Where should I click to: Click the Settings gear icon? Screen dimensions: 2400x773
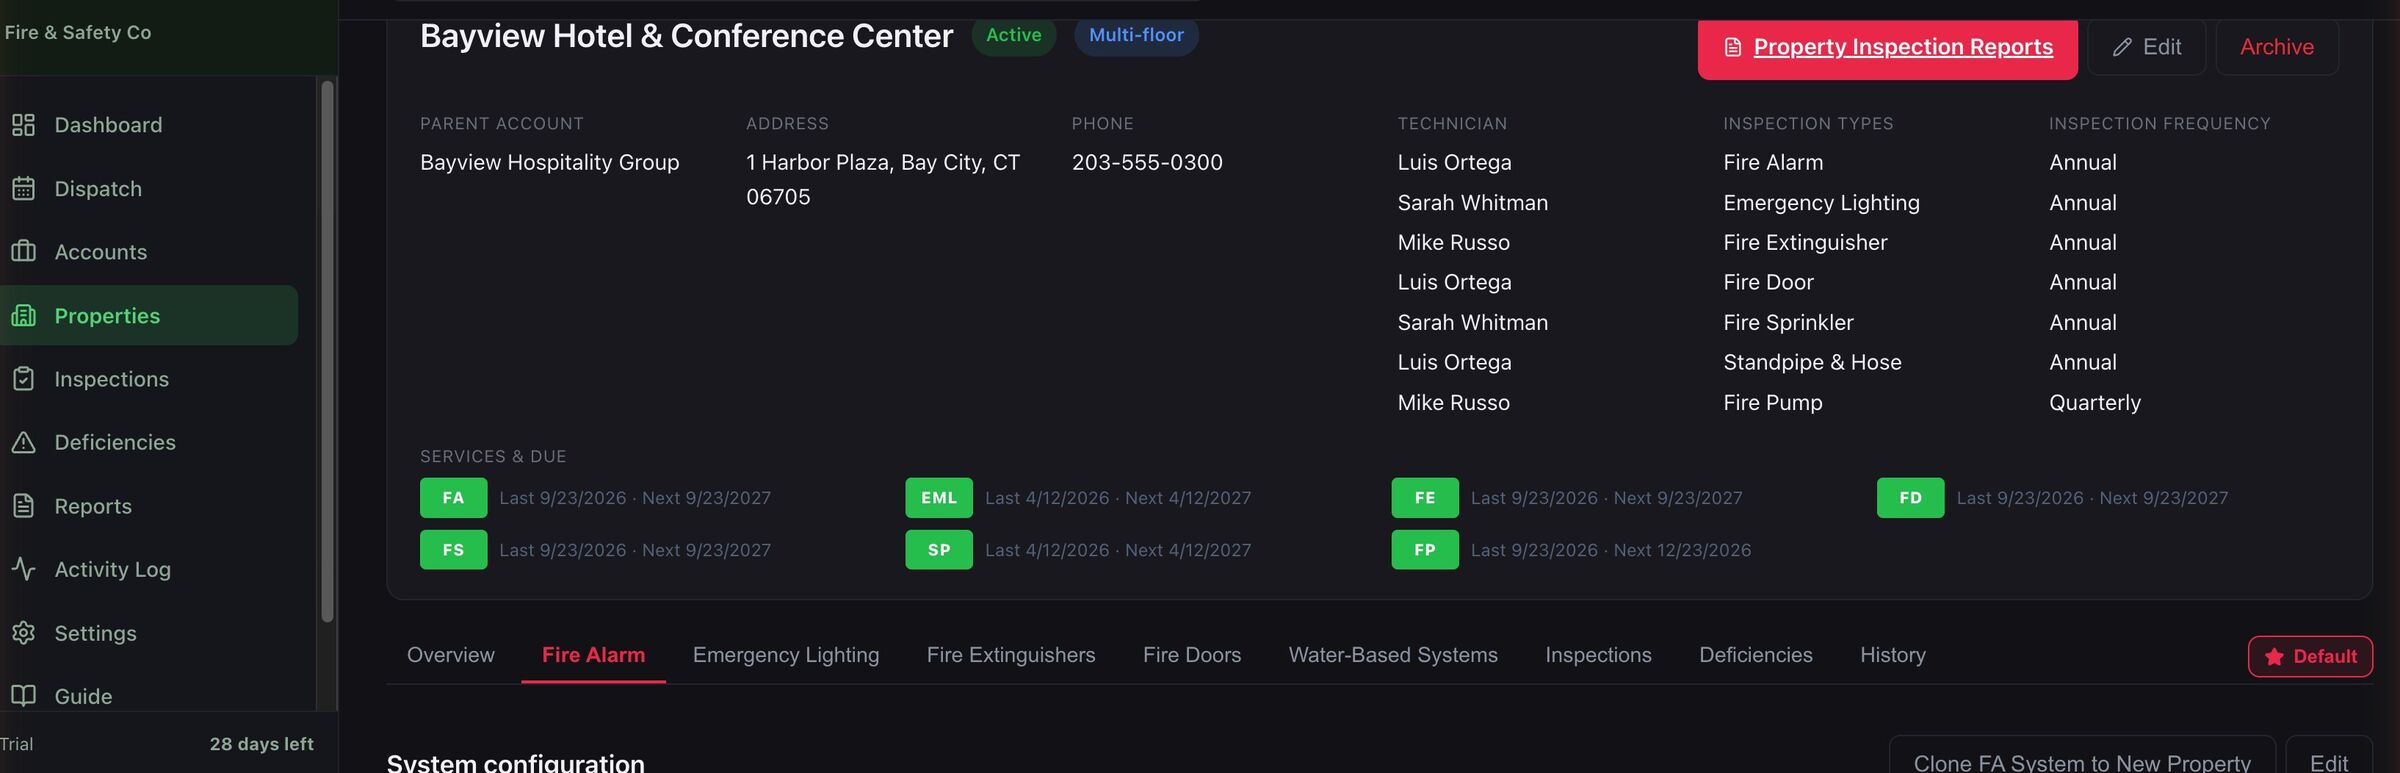(x=23, y=633)
